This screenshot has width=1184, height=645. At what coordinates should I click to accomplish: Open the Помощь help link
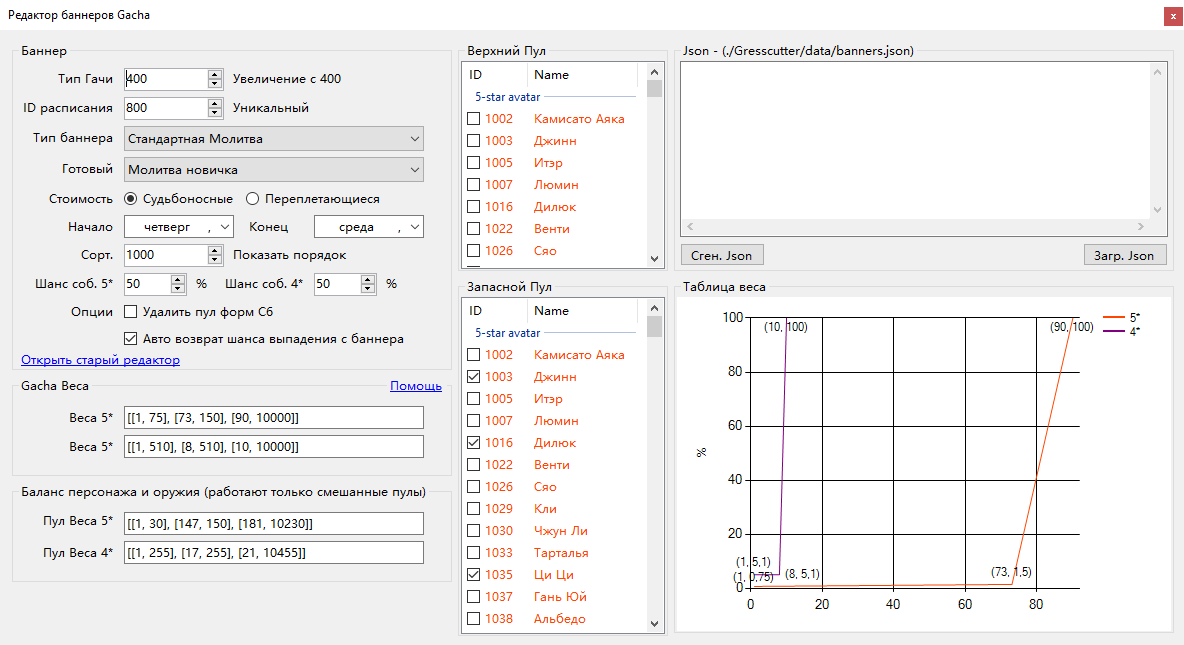coord(415,386)
